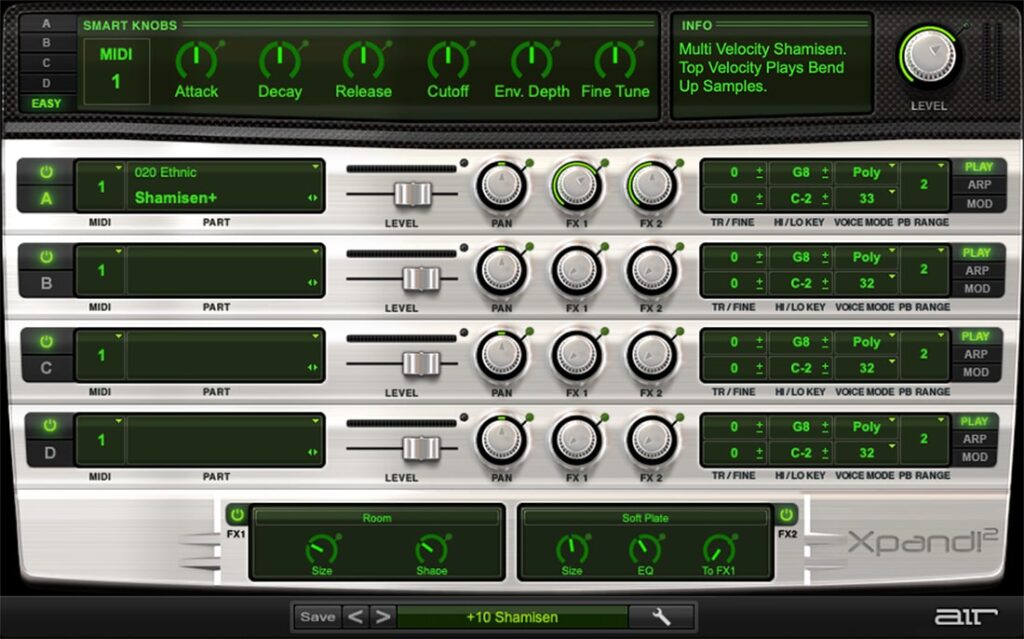Enable ARP mode for part A

click(x=979, y=185)
